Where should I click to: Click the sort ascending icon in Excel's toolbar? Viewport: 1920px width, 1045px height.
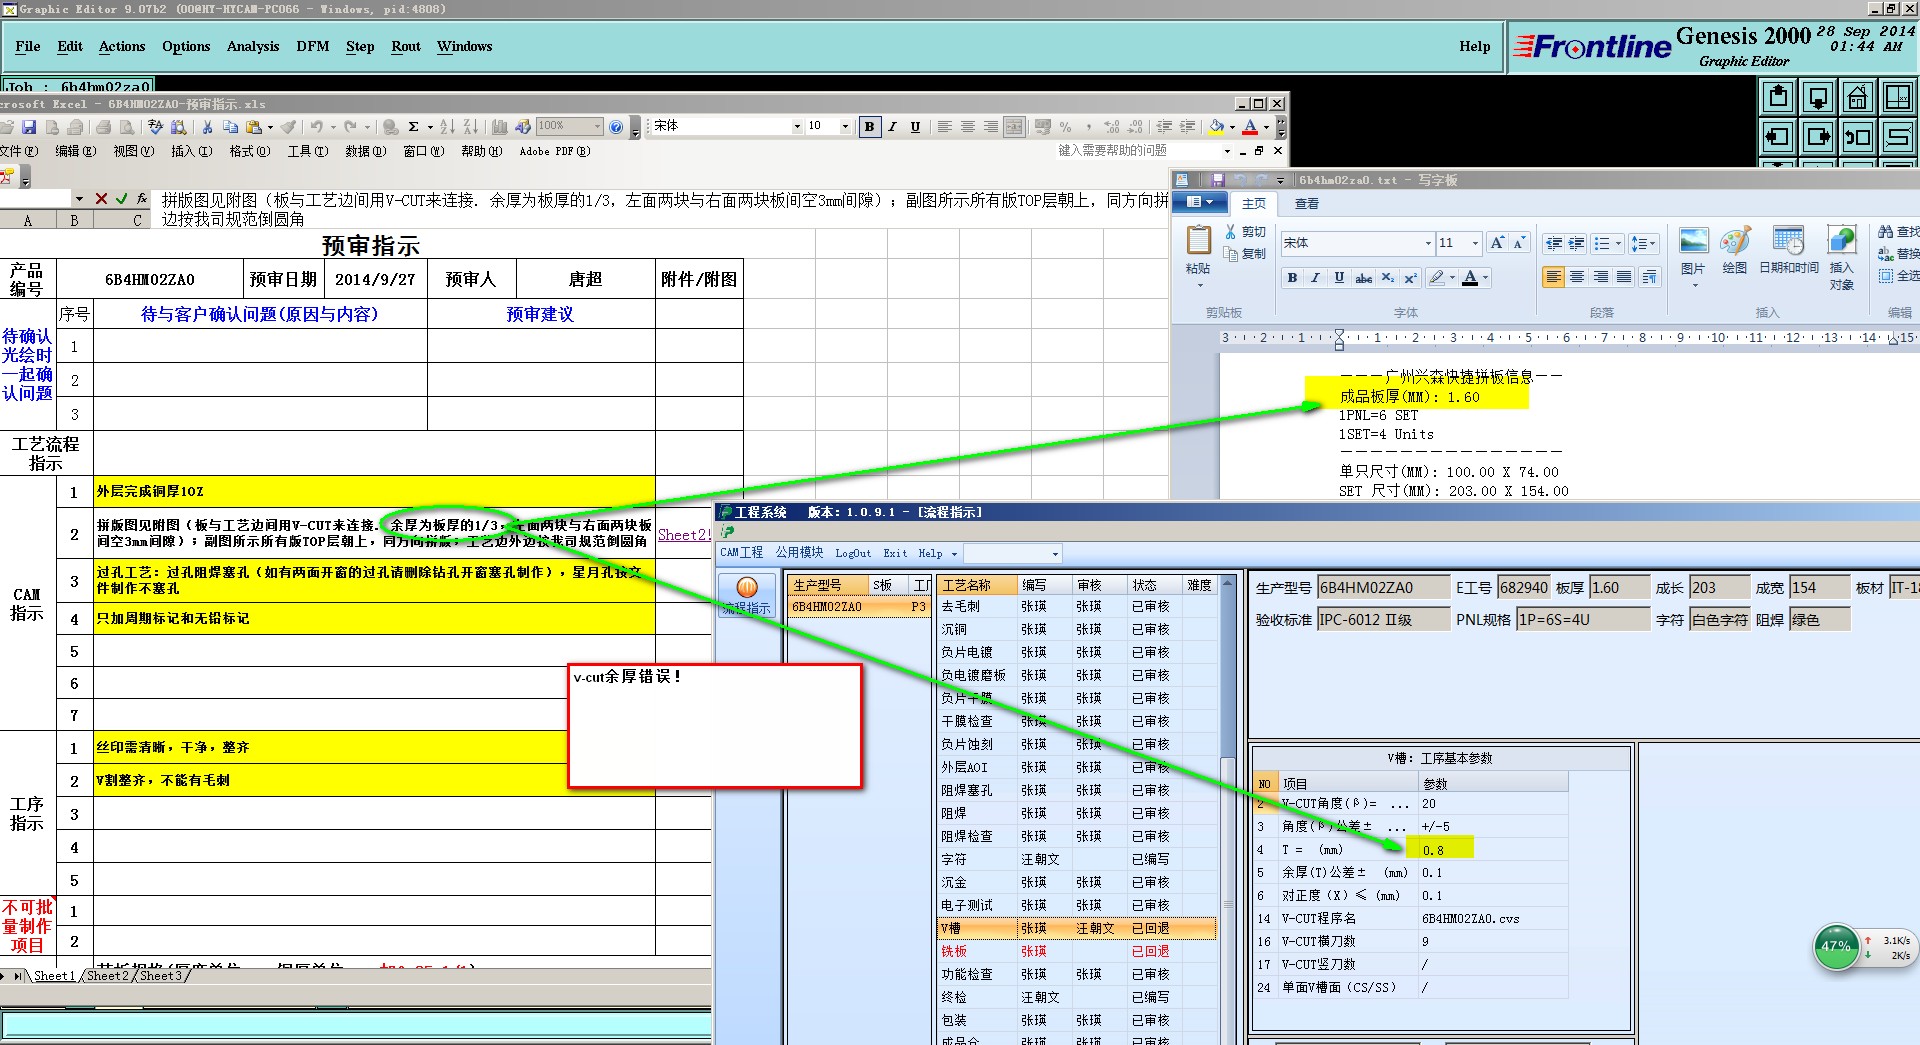446,127
